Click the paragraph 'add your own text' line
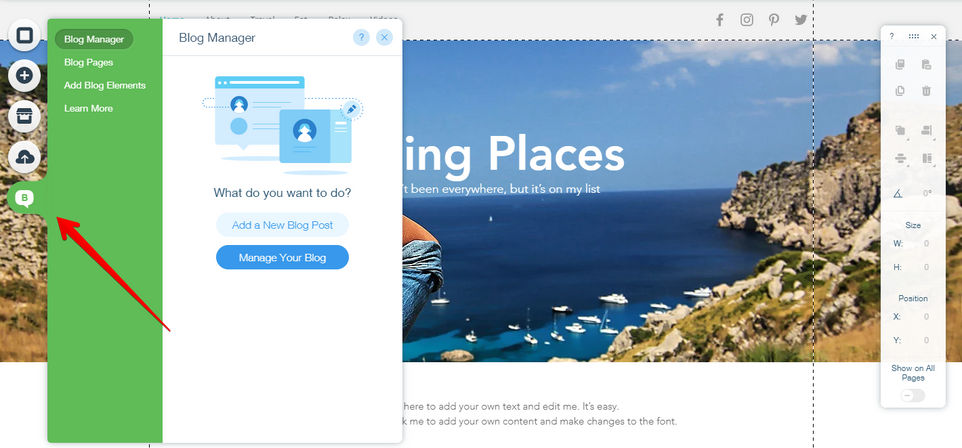This screenshot has width=962, height=448. coord(510,406)
